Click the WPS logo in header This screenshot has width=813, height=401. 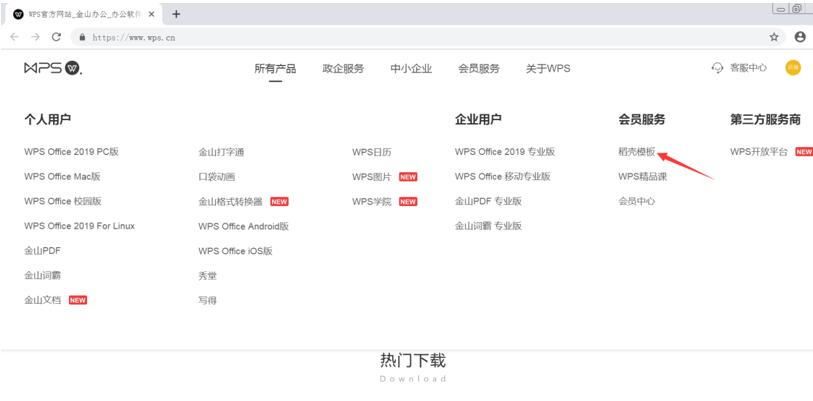coord(53,68)
